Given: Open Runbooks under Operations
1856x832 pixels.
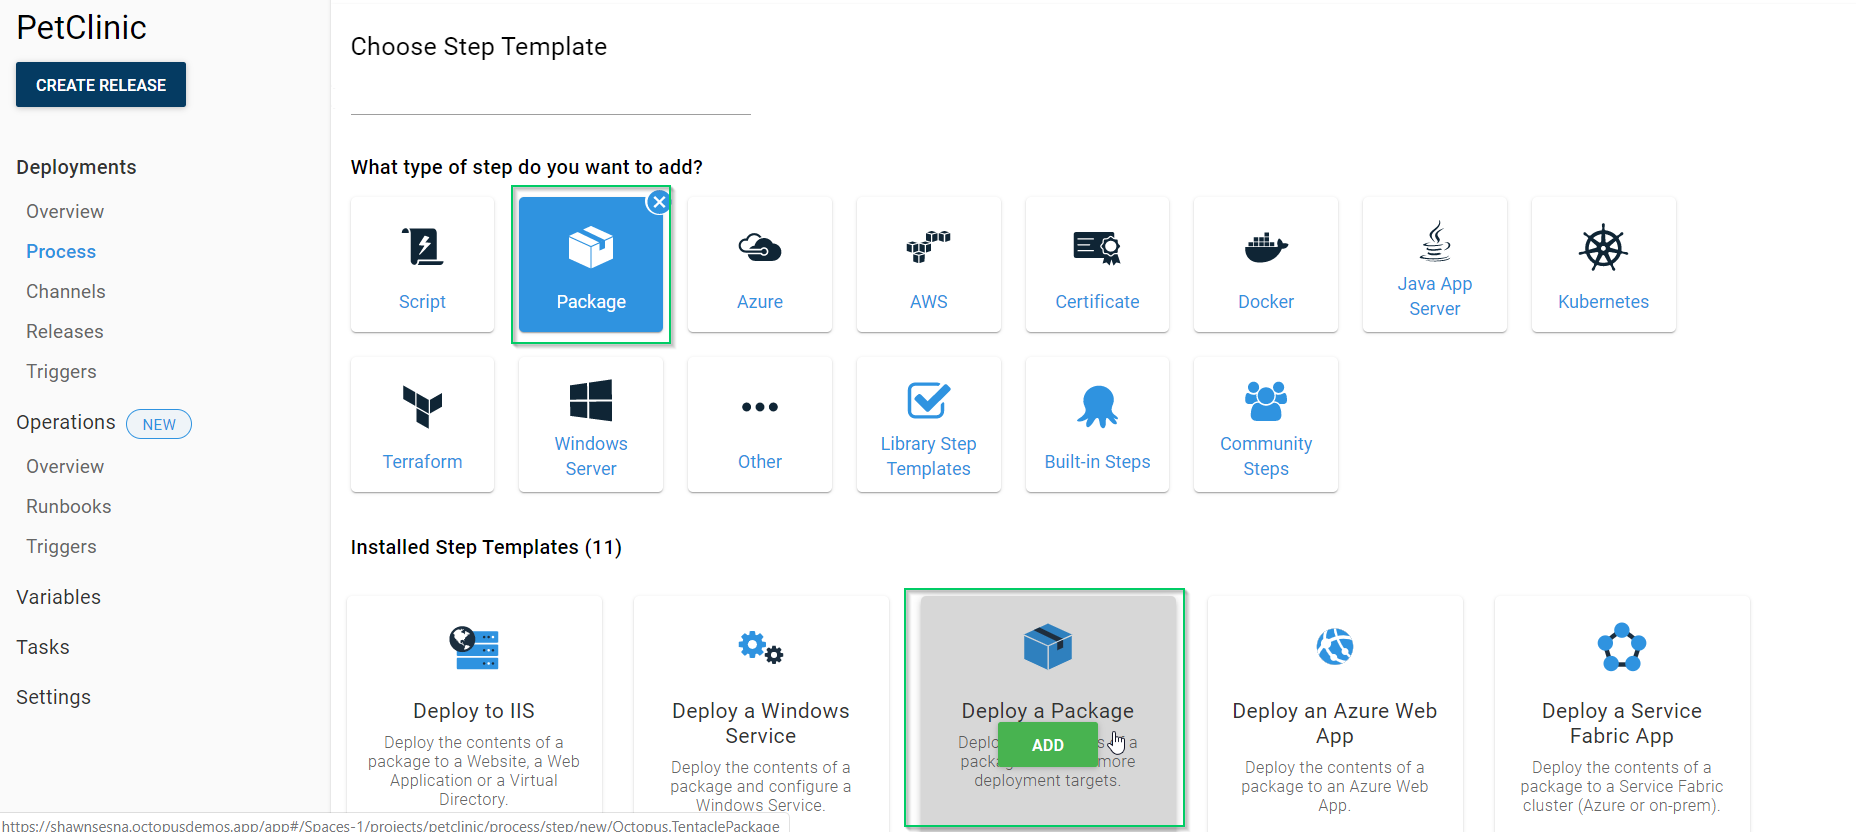Looking at the screenshot, I should pyautogui.click(x=69, y=507).
